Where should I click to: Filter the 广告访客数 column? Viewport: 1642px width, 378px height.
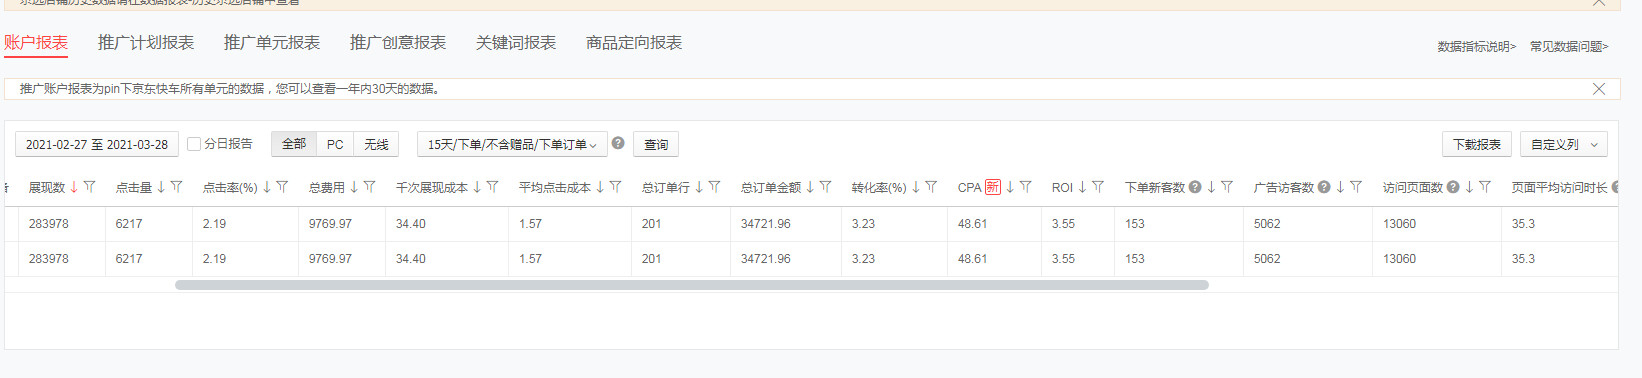tap(1356, 187)
